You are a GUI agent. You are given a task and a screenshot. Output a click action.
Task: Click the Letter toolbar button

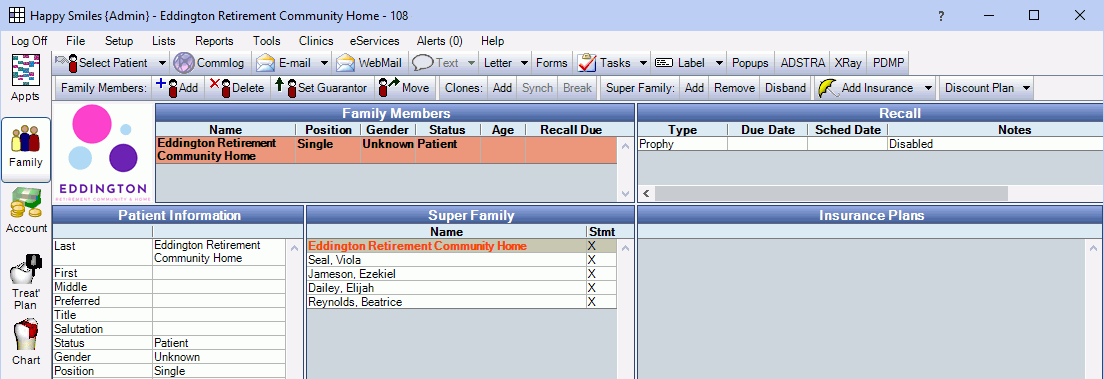pyautogui.click(x=498, y=63)
